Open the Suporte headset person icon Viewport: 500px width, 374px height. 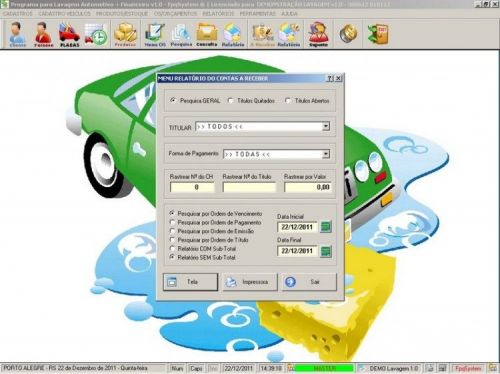pyautogui.click(x=318, y=34)
